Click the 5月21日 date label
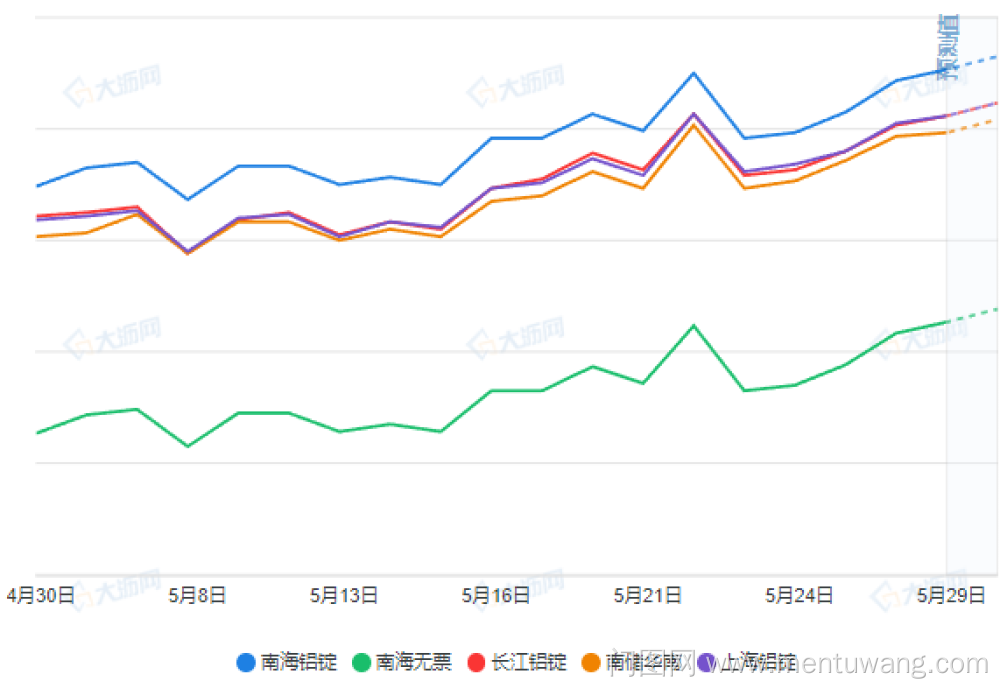Image resolution: width=1000 pixels, height=688 pixels. (647, 596)
